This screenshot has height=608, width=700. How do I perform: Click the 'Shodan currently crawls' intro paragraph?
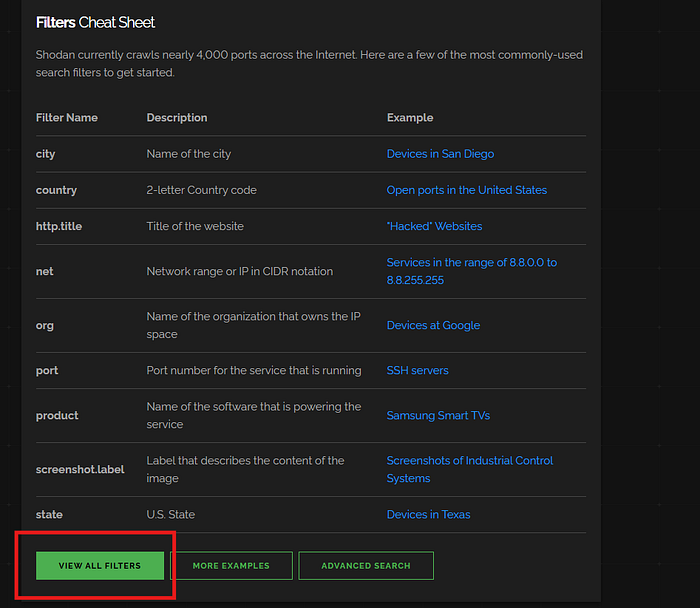pos(309,64)
